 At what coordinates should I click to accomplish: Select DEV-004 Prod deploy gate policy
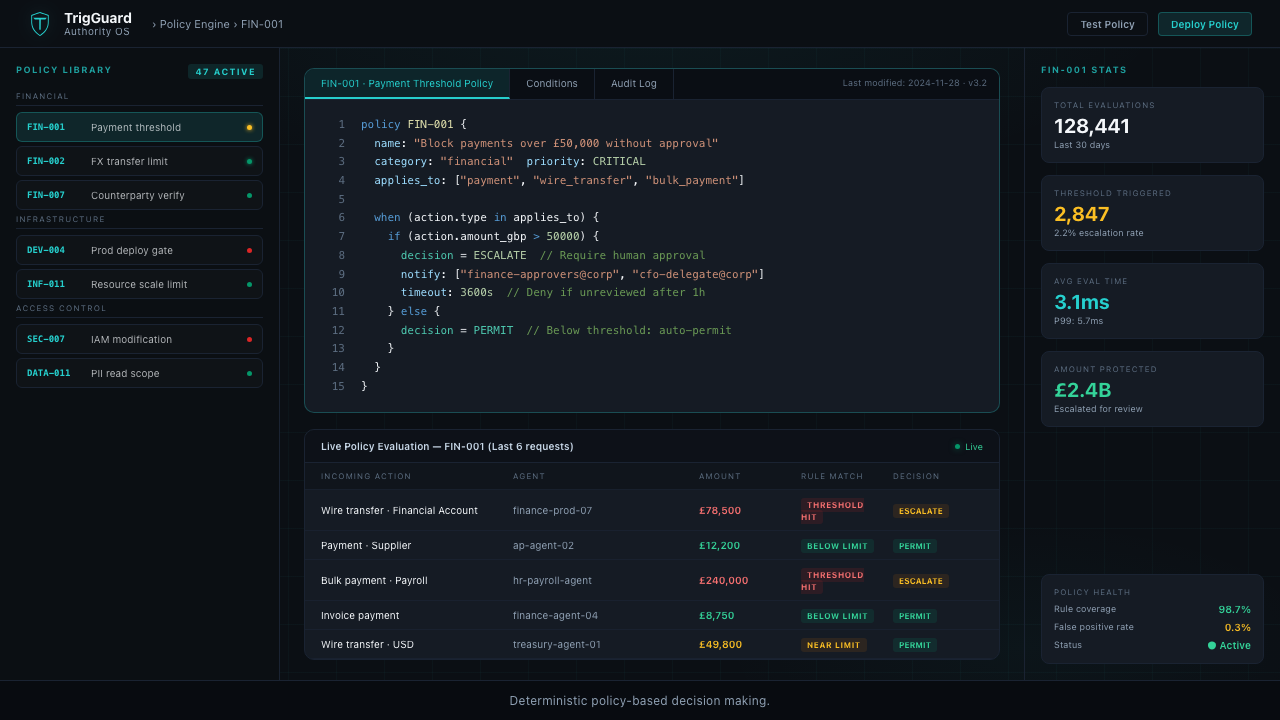(139, 250)
